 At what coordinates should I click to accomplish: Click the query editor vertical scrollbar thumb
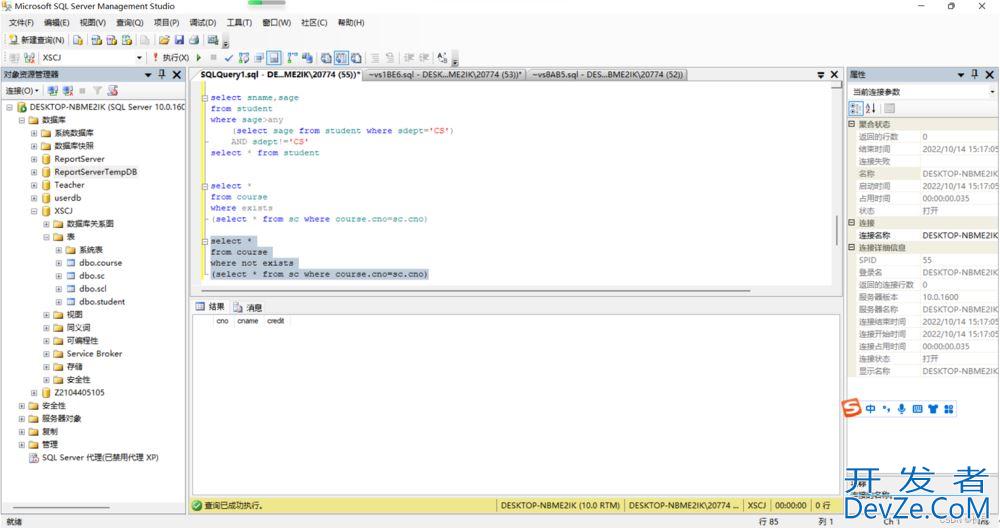click(x=837, y=230)
